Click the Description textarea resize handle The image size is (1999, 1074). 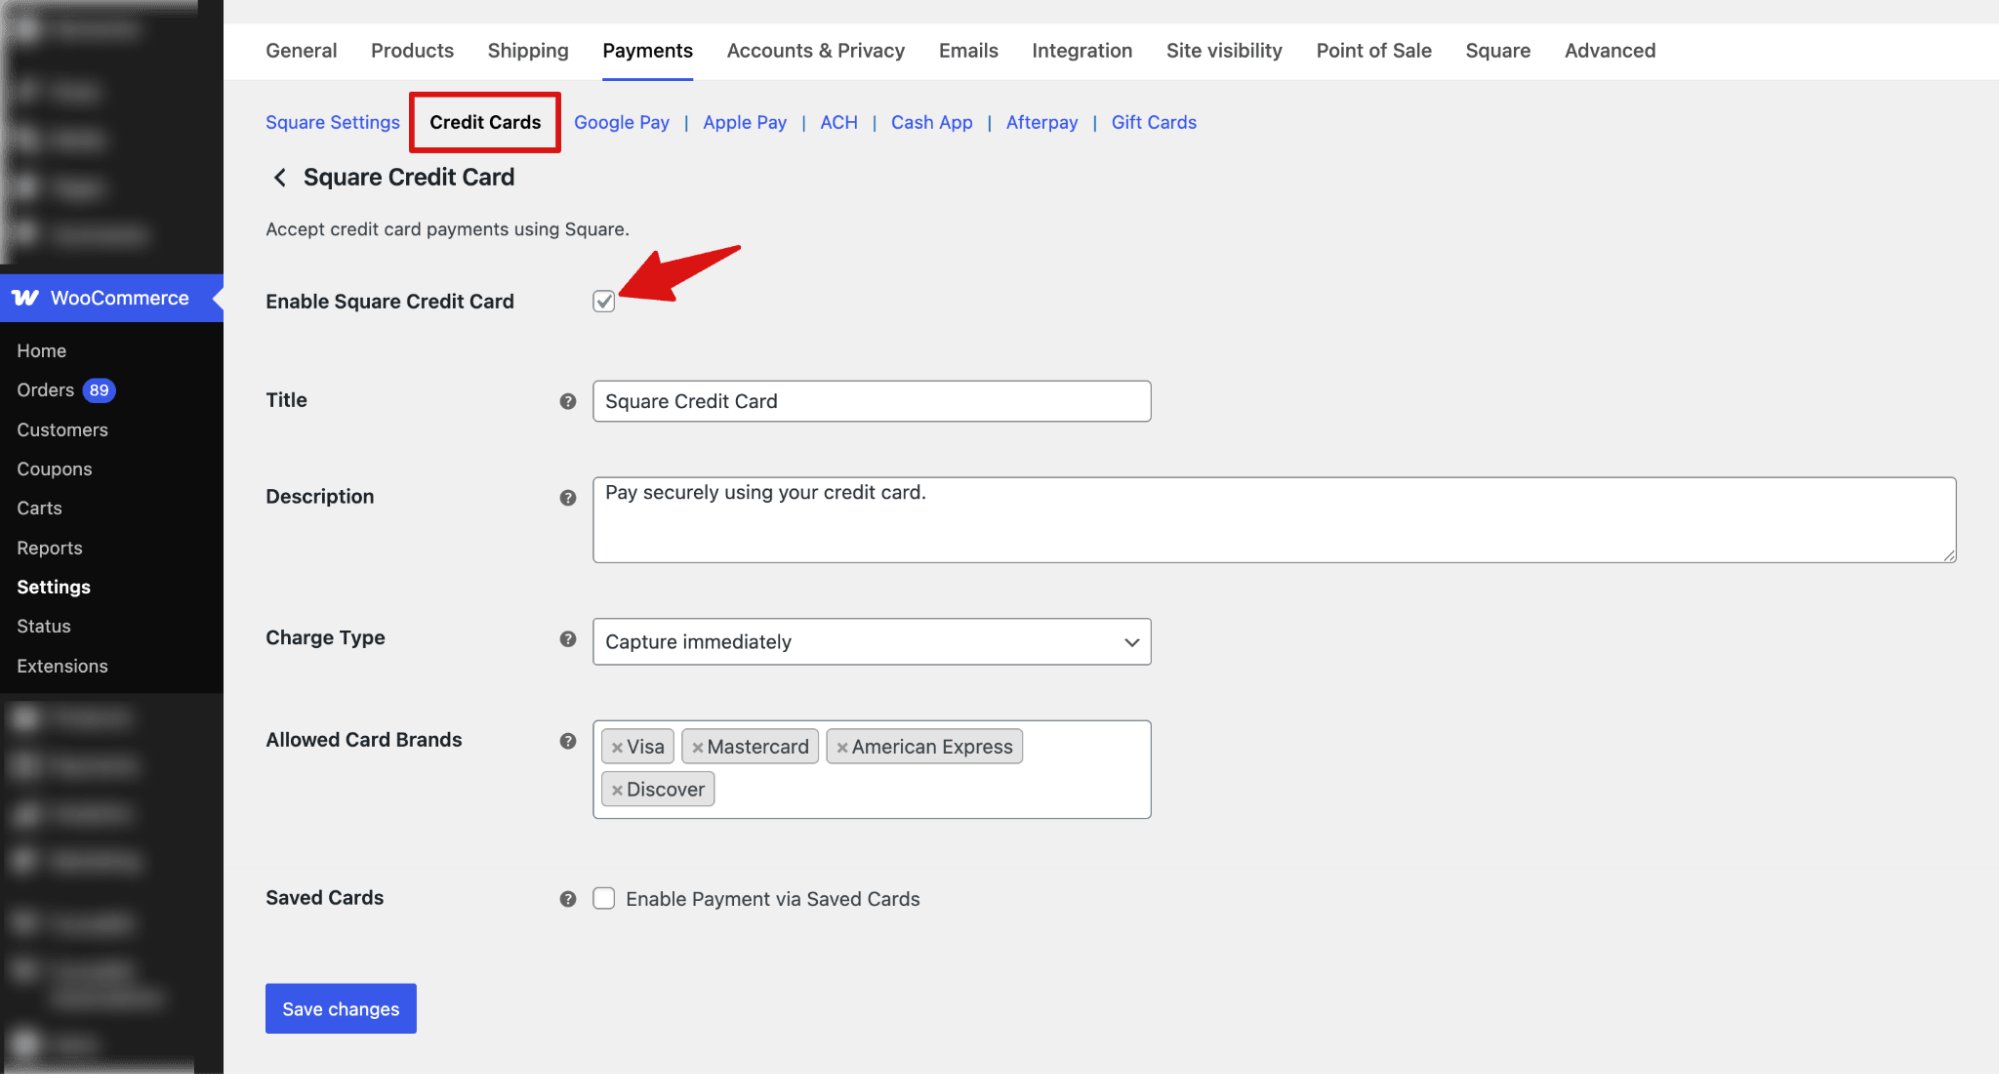[x=1949, y=556]
